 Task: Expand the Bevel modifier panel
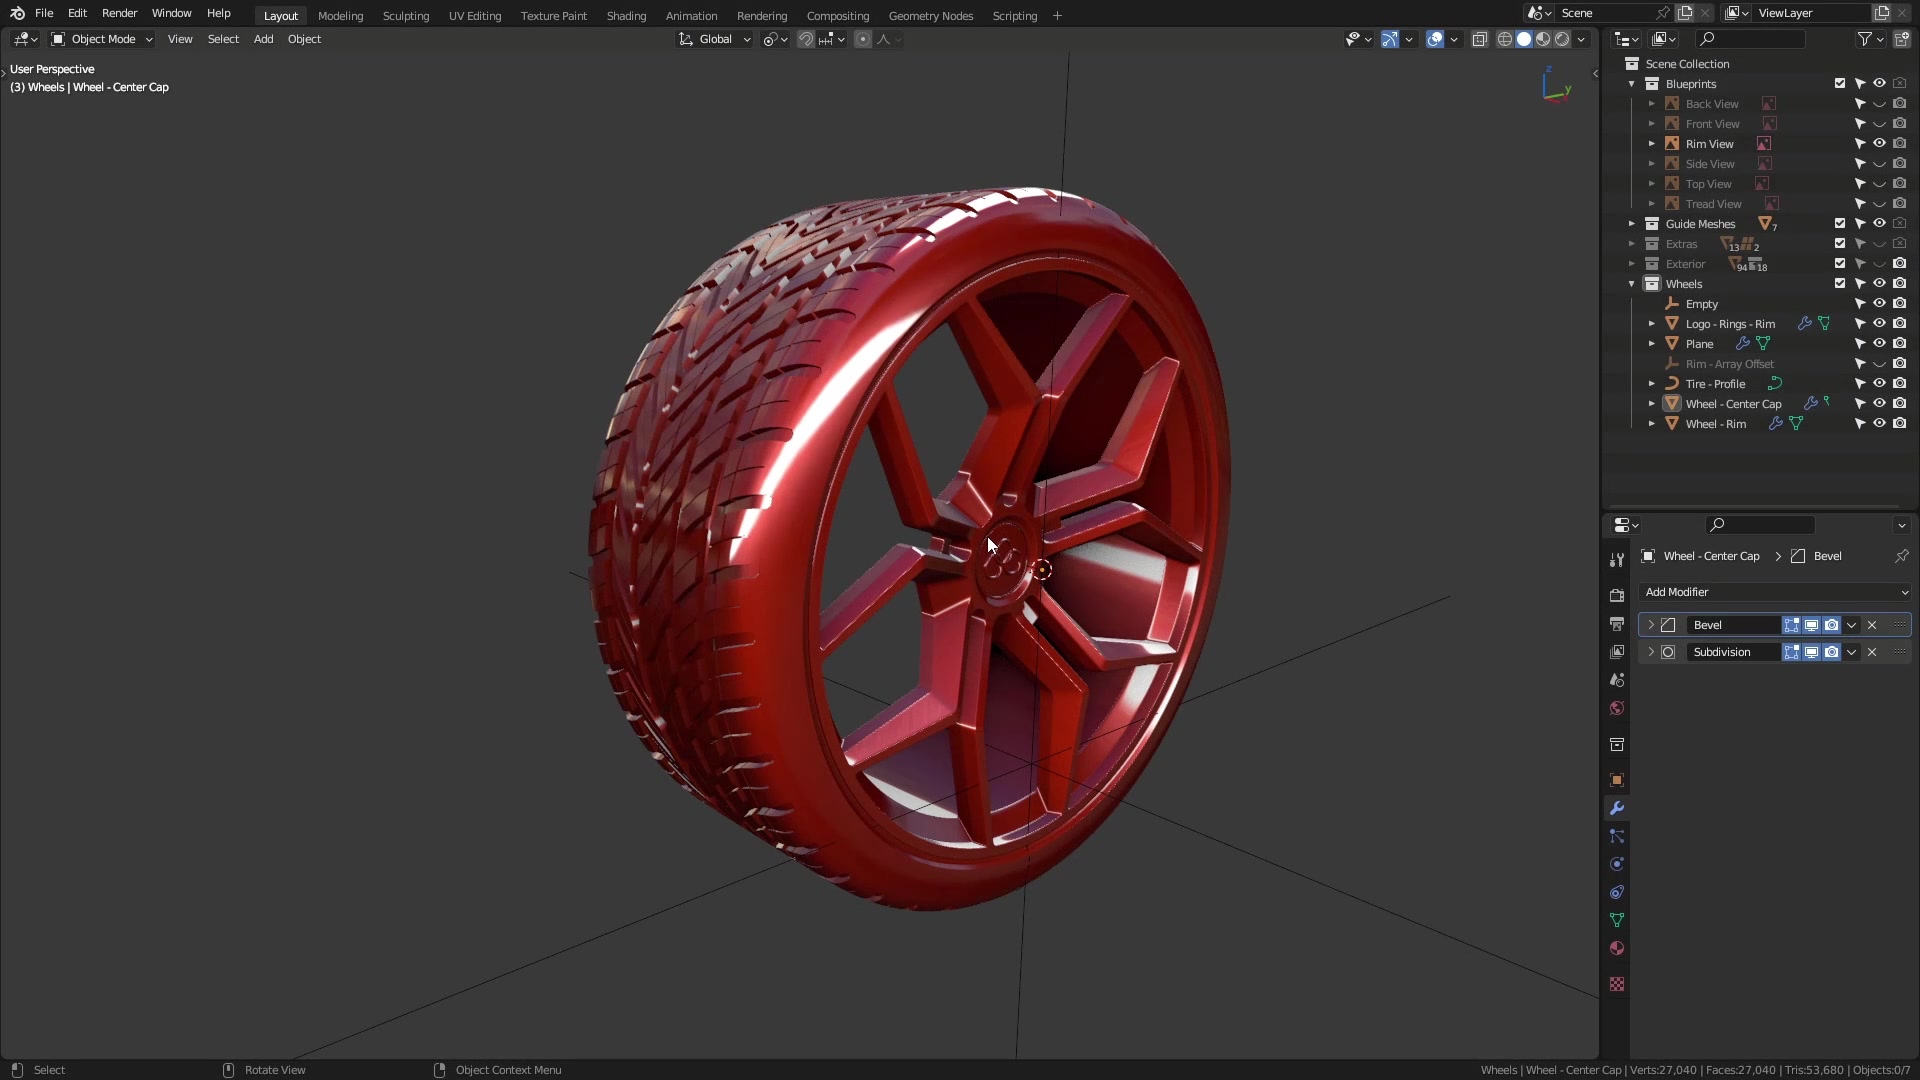point(1651,625)
